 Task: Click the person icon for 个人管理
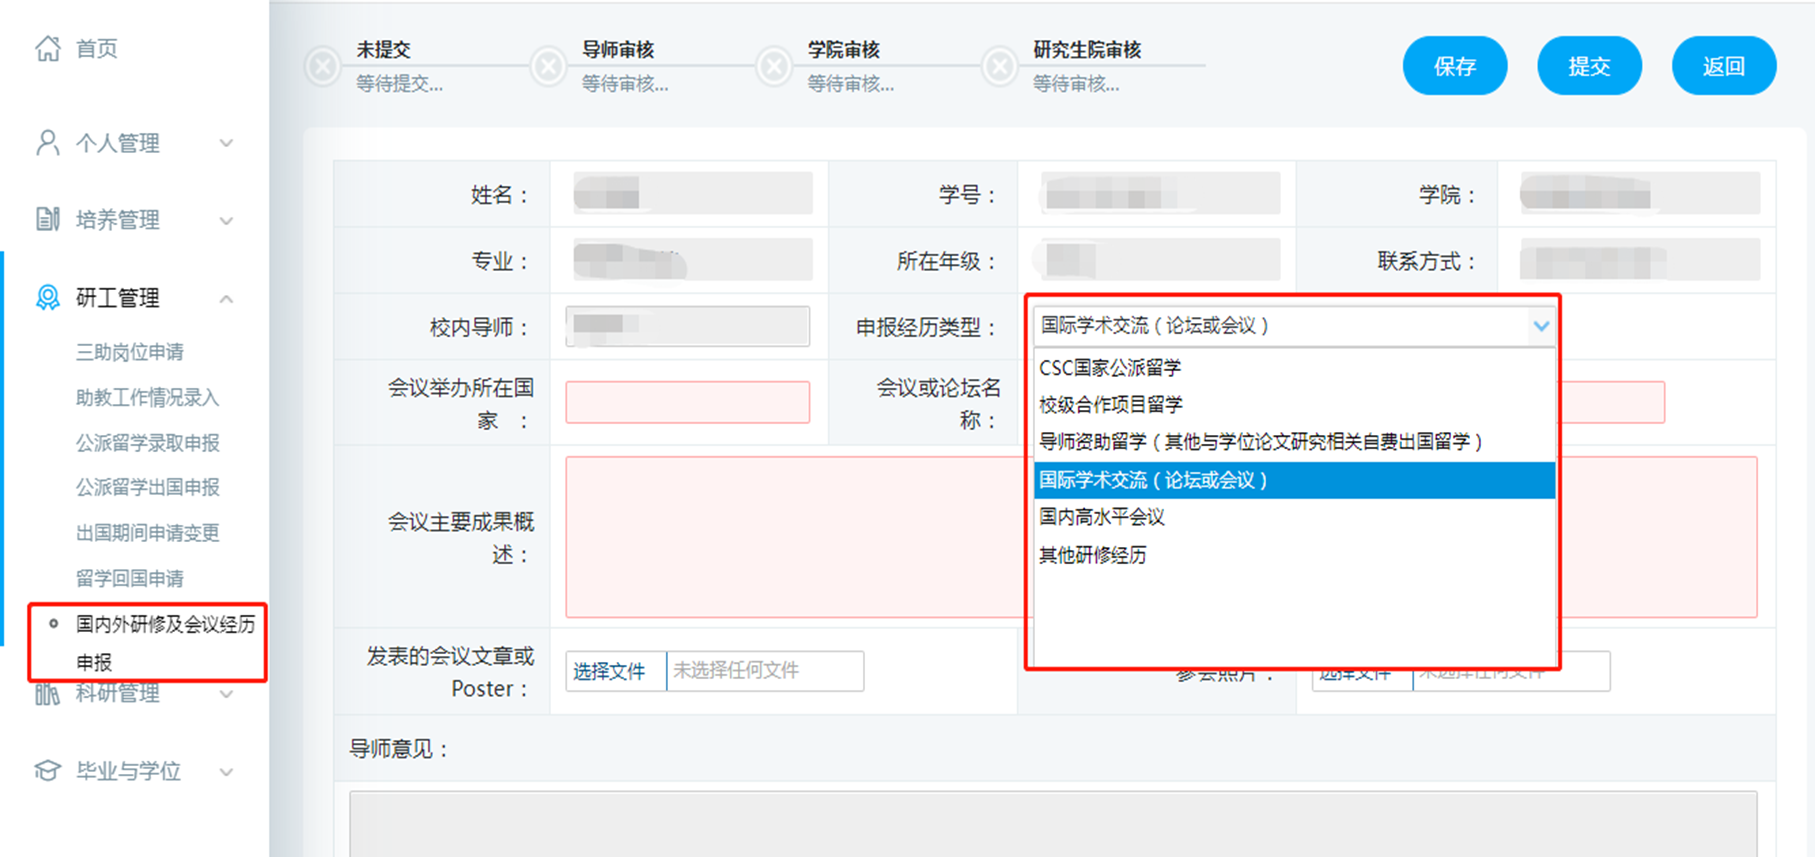click(47, 143)
